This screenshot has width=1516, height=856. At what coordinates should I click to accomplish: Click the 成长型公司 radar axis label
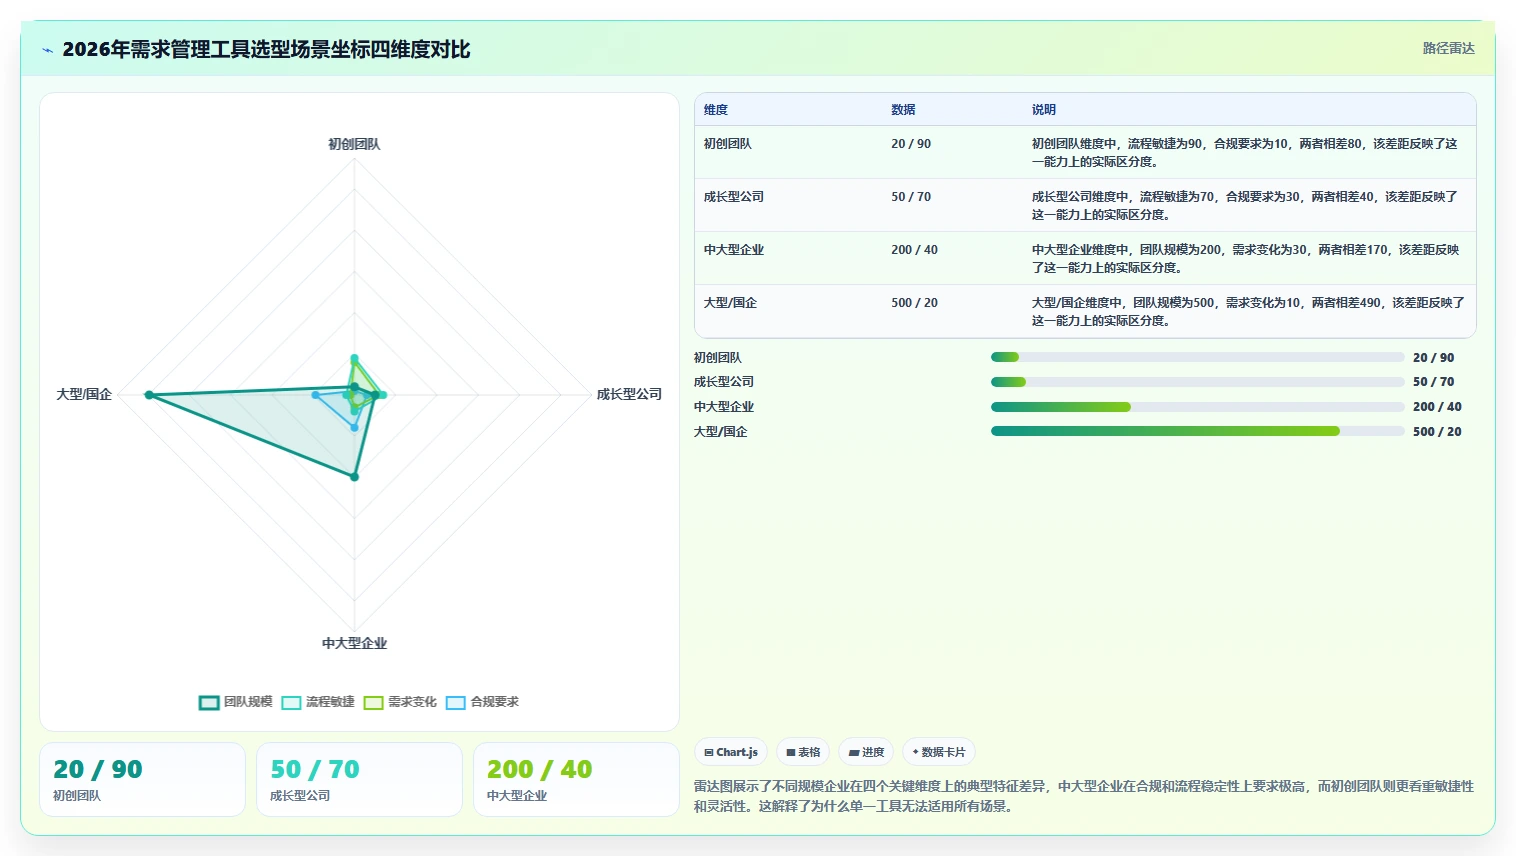click(629, 394)
